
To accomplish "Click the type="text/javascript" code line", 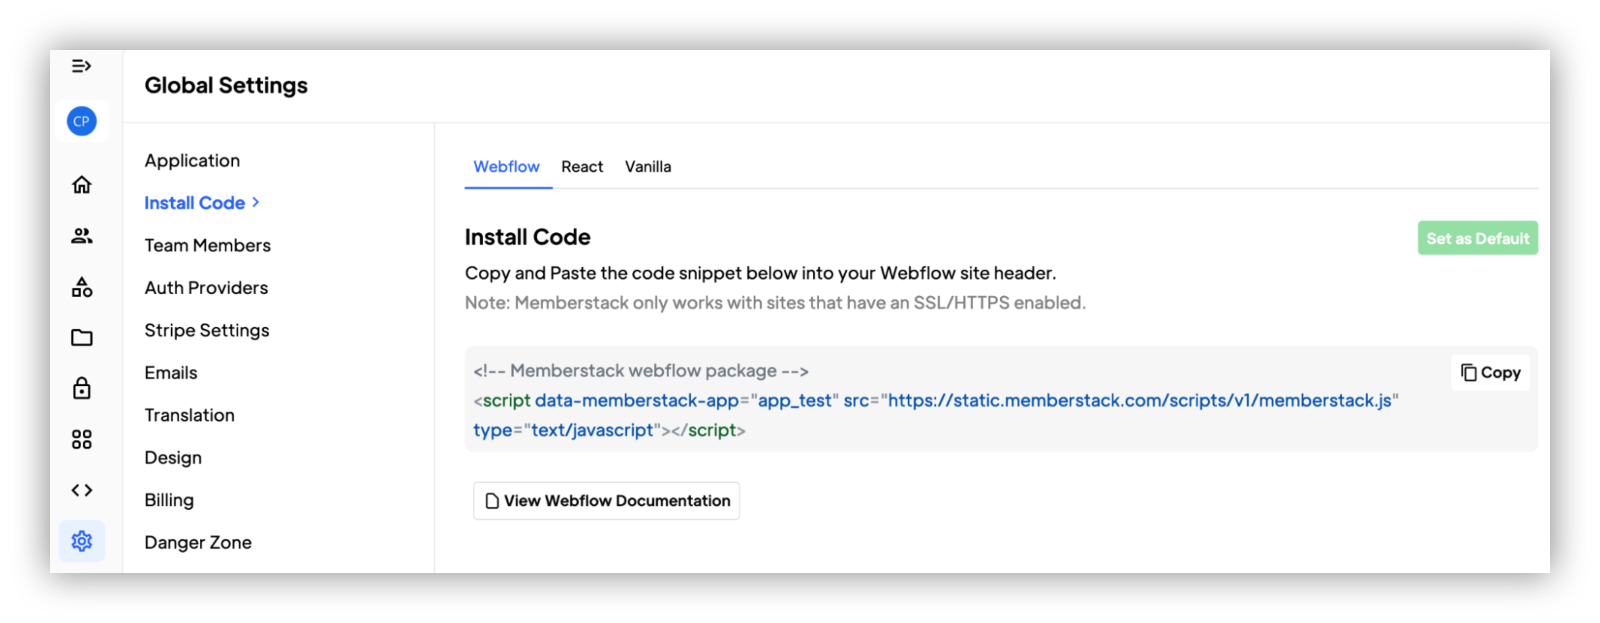I will point(609,430).
